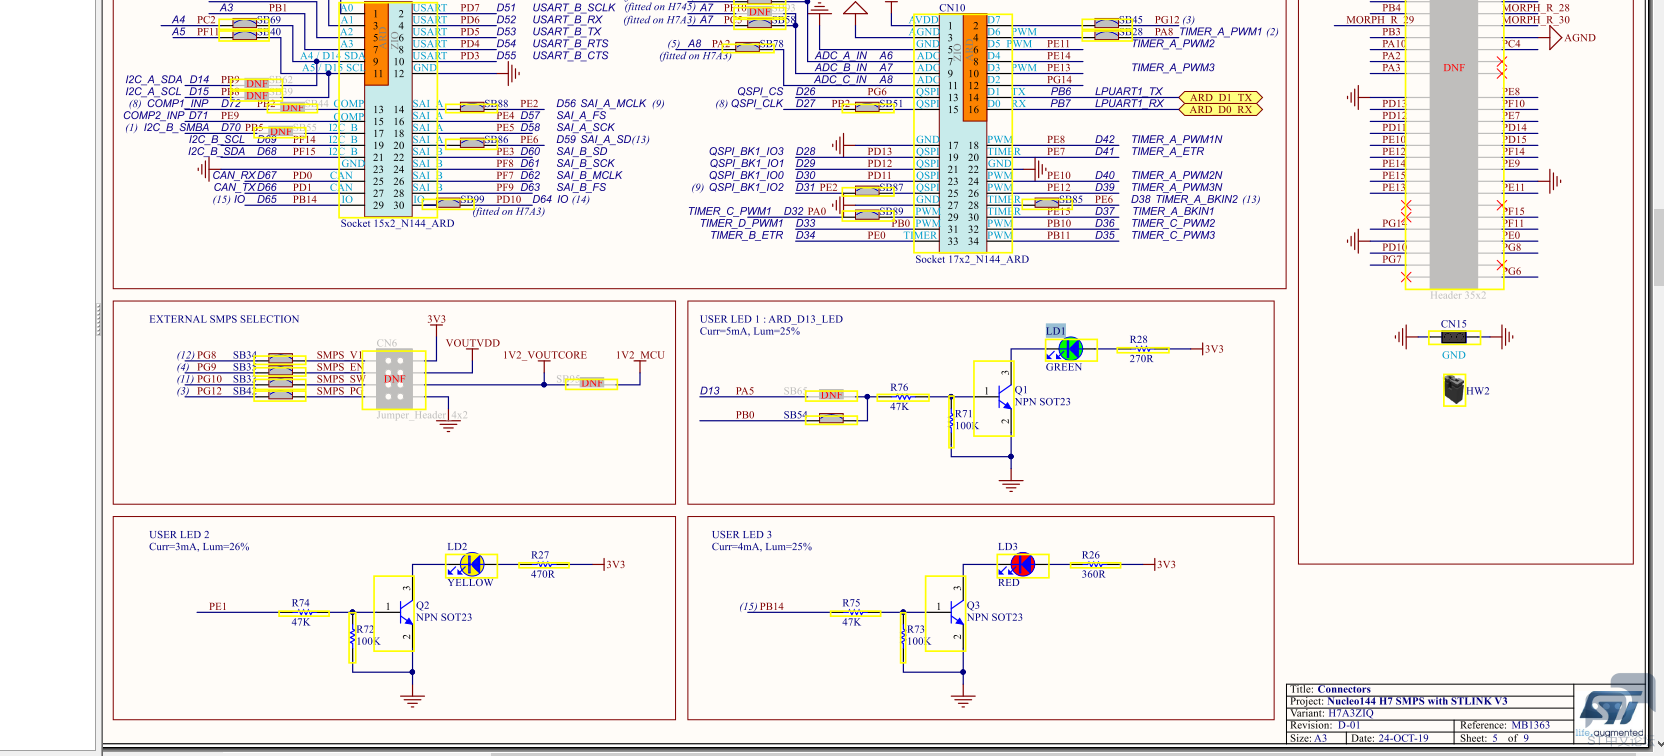Click the EXTERNAL SMPS SELECTION heading
This screenshot has width=1664, height=756.
(x=224, y=319)
